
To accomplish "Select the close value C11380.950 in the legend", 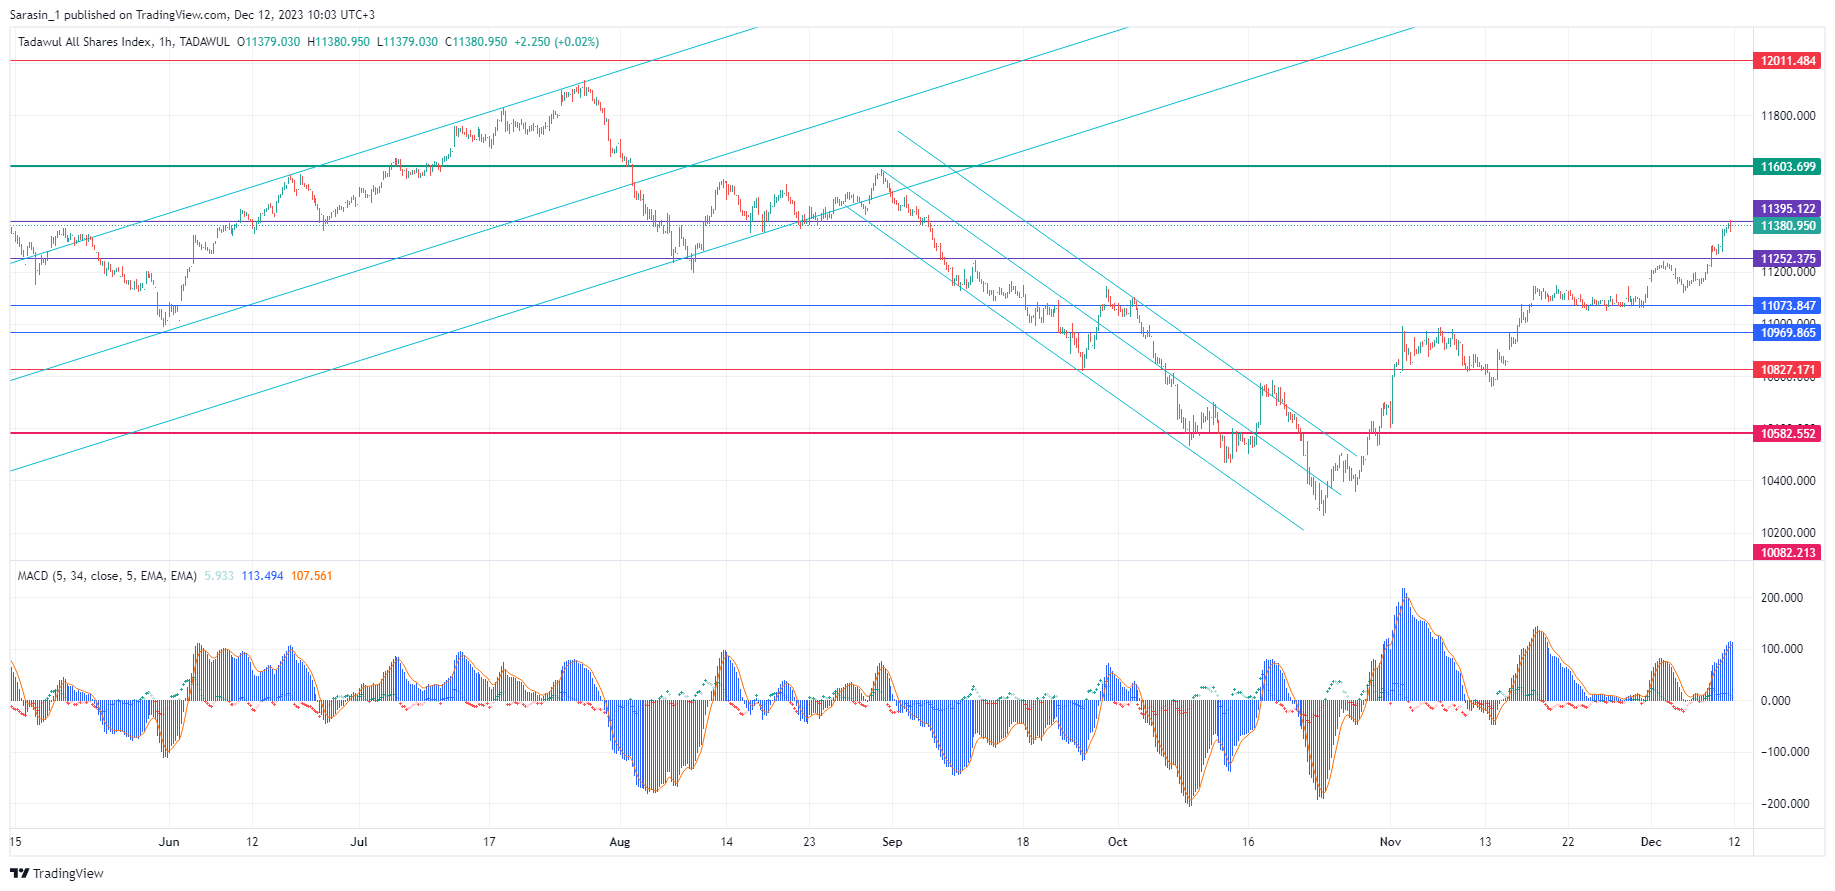I will (476, 42).
